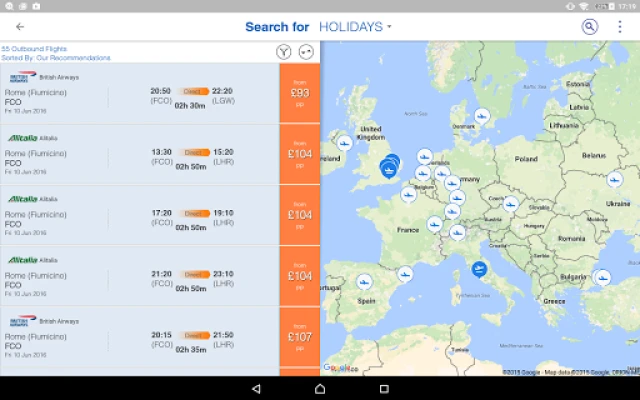Image resolution: width=640 pixels, height=400 pixels.
Task: Click '02h 30m' duration on first flight
Action: tap(190, 106)
